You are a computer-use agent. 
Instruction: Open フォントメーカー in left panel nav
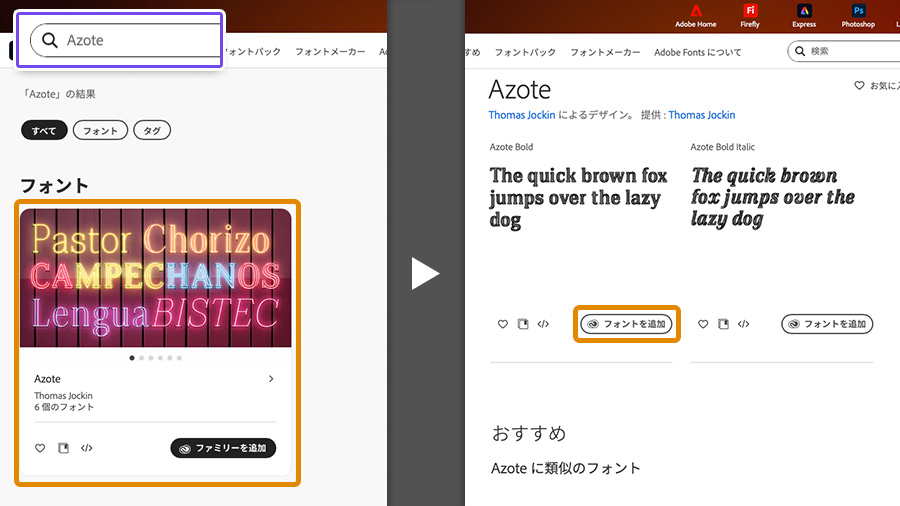pos(330,52)
